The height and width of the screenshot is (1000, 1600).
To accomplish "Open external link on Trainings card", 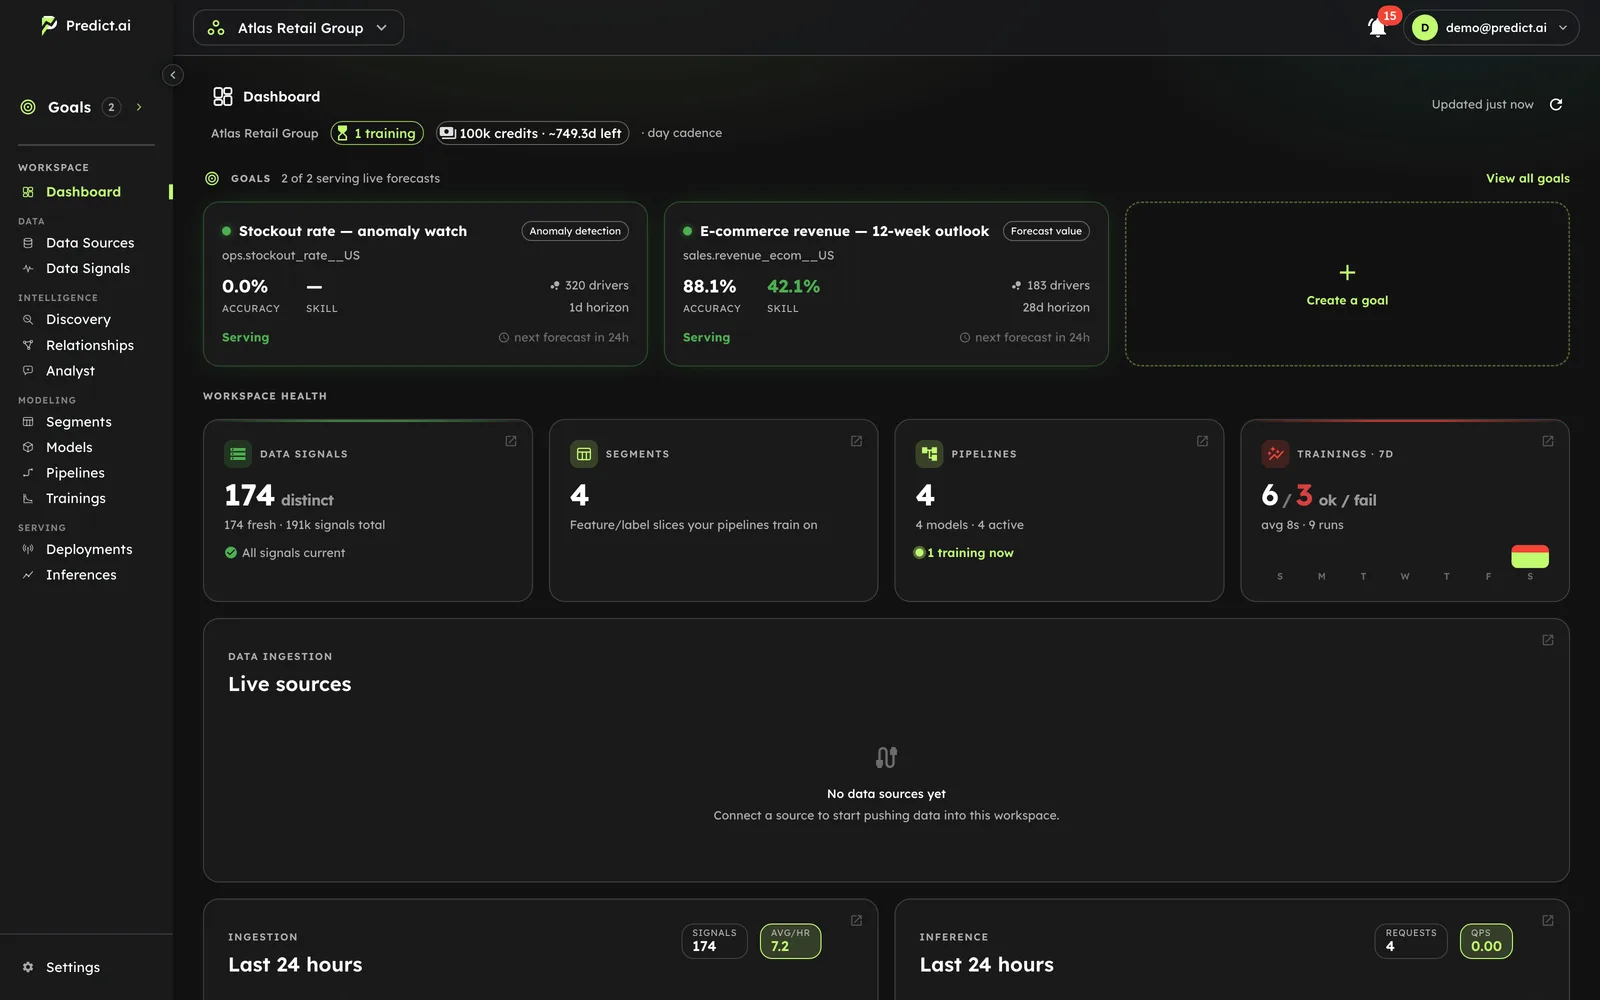I will 1548,441.
